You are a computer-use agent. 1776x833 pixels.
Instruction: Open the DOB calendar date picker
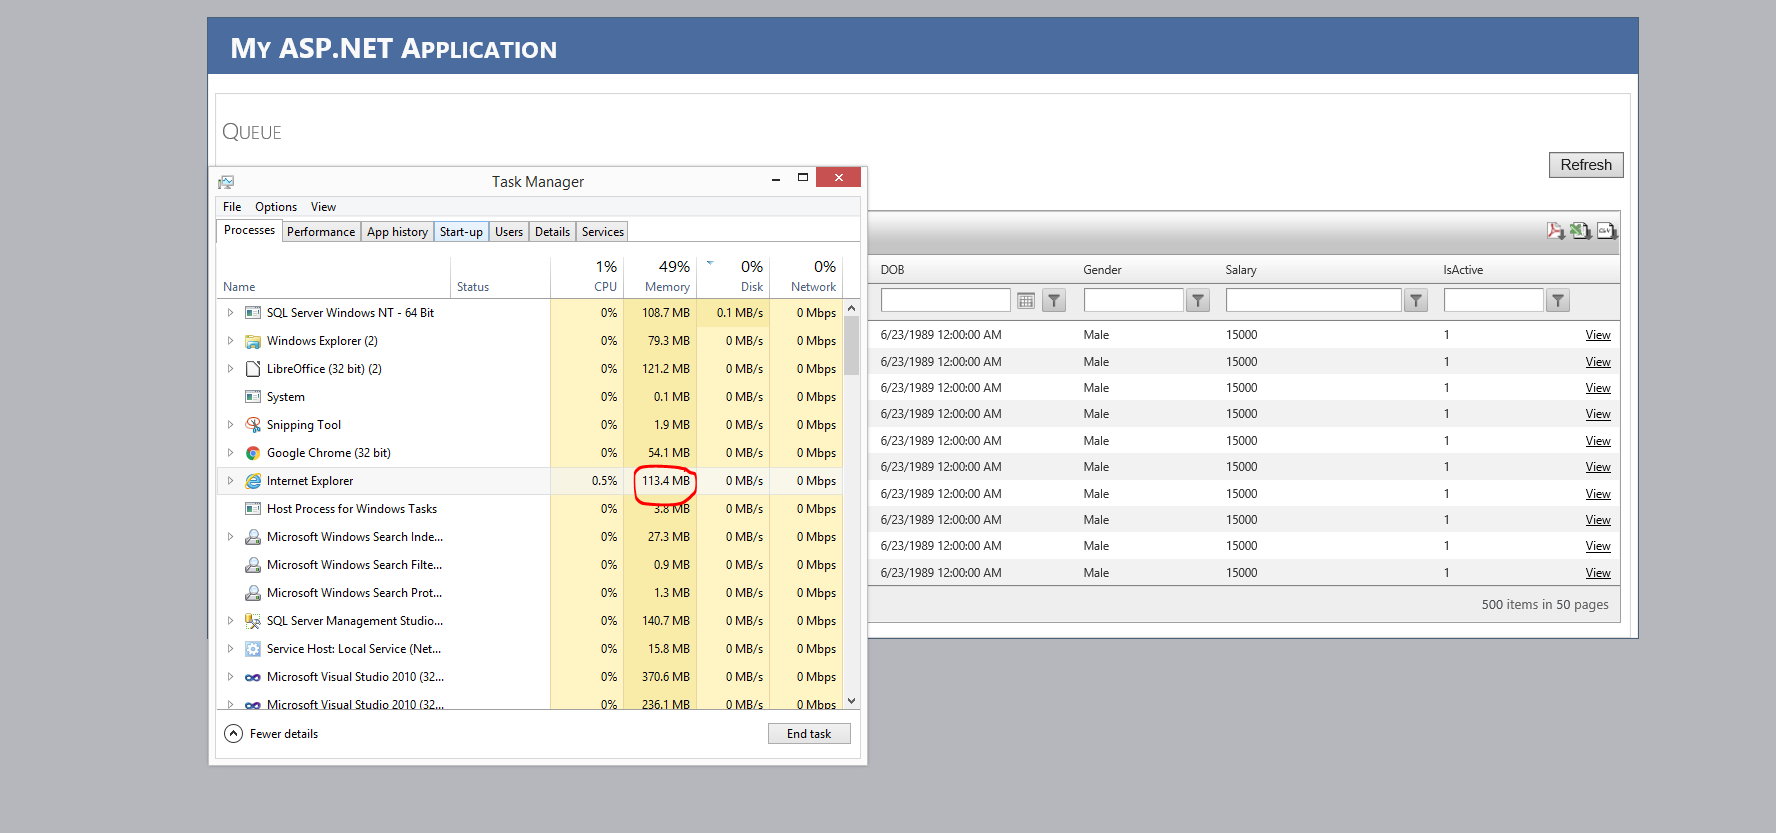pyautogui.click(x=1026, y=300)
